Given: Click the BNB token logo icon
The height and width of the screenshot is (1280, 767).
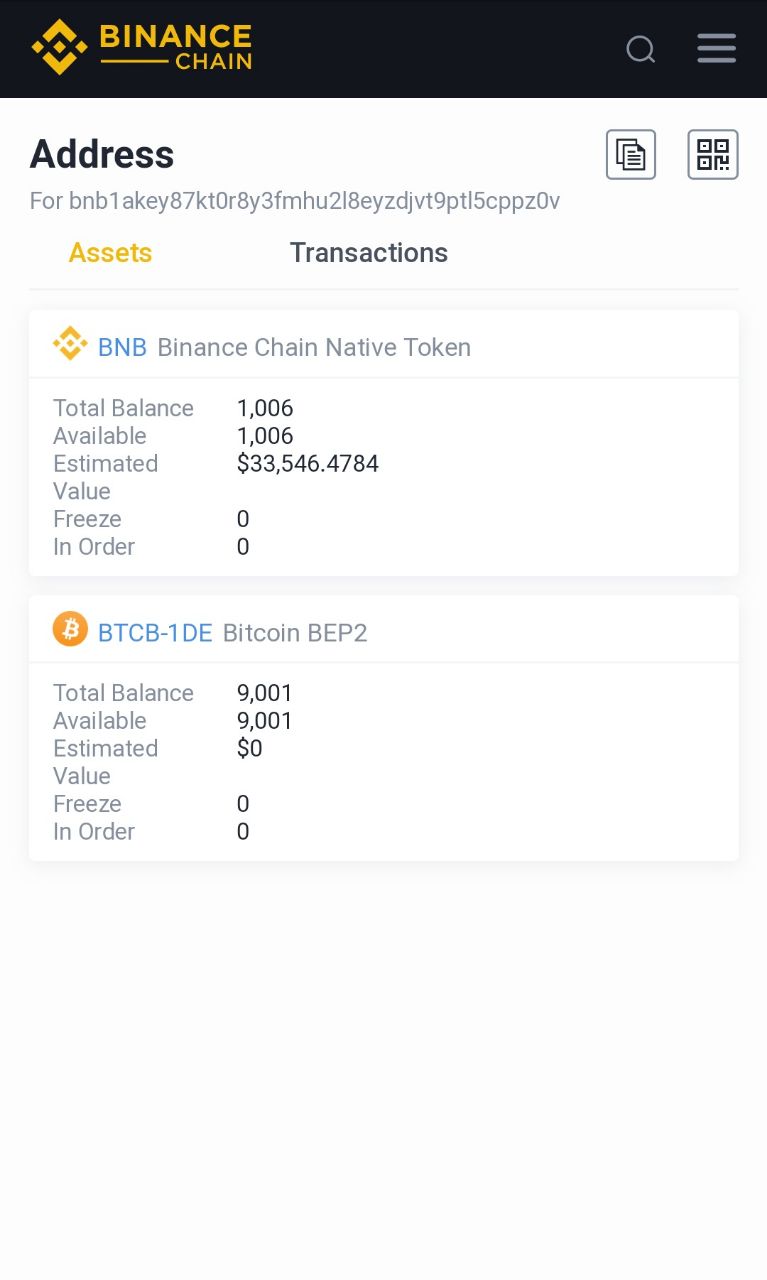Looking at the screenshot, I should (70, 344).
